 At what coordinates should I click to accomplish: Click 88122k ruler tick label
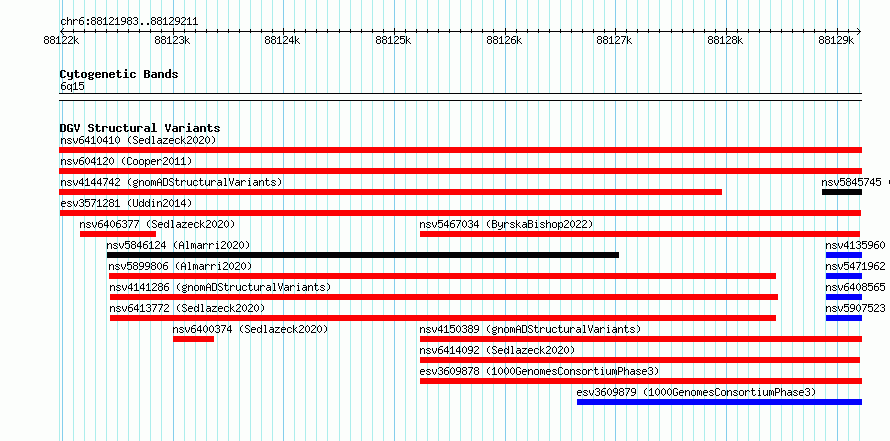pyautogui.click(x=61, y=40)
